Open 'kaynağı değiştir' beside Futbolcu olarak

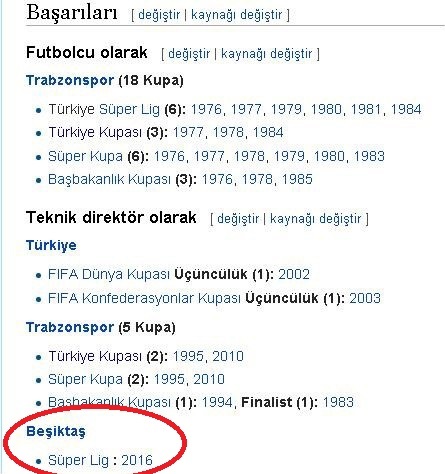[267, 54]
